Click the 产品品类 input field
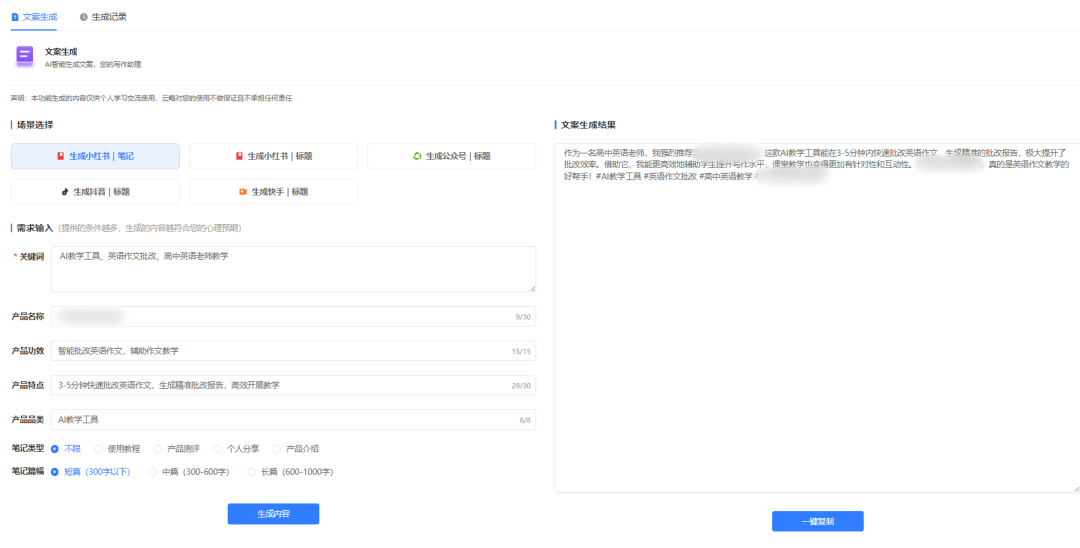This screenshot has width=1080, height=548. tap(292, 420)
